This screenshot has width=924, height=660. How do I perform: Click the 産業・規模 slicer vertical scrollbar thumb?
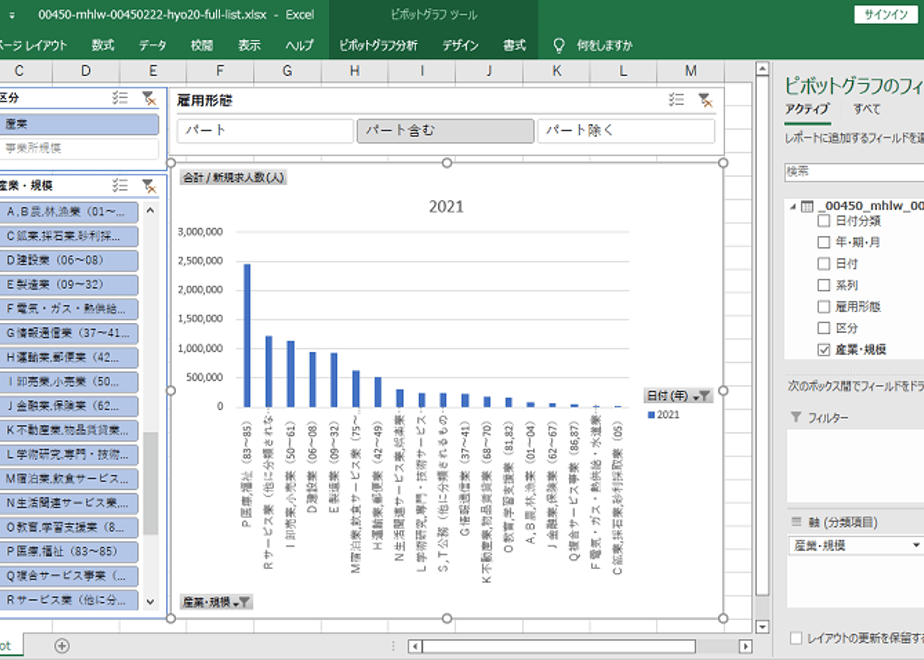tap(150, 483)
